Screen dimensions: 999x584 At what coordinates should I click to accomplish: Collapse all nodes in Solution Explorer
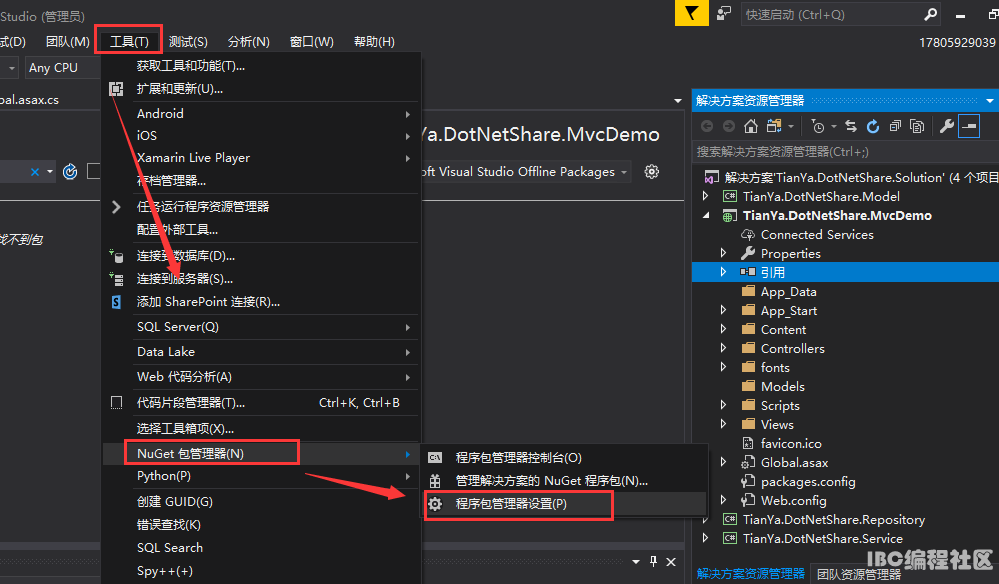tap(895, 126)
